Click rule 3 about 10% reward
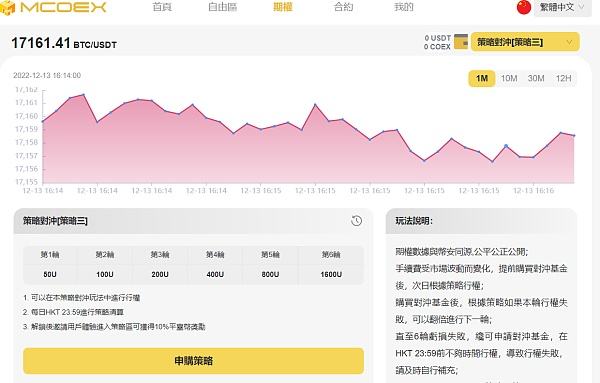Viewport: 600px width, 383px height. (x=114, y=327)
